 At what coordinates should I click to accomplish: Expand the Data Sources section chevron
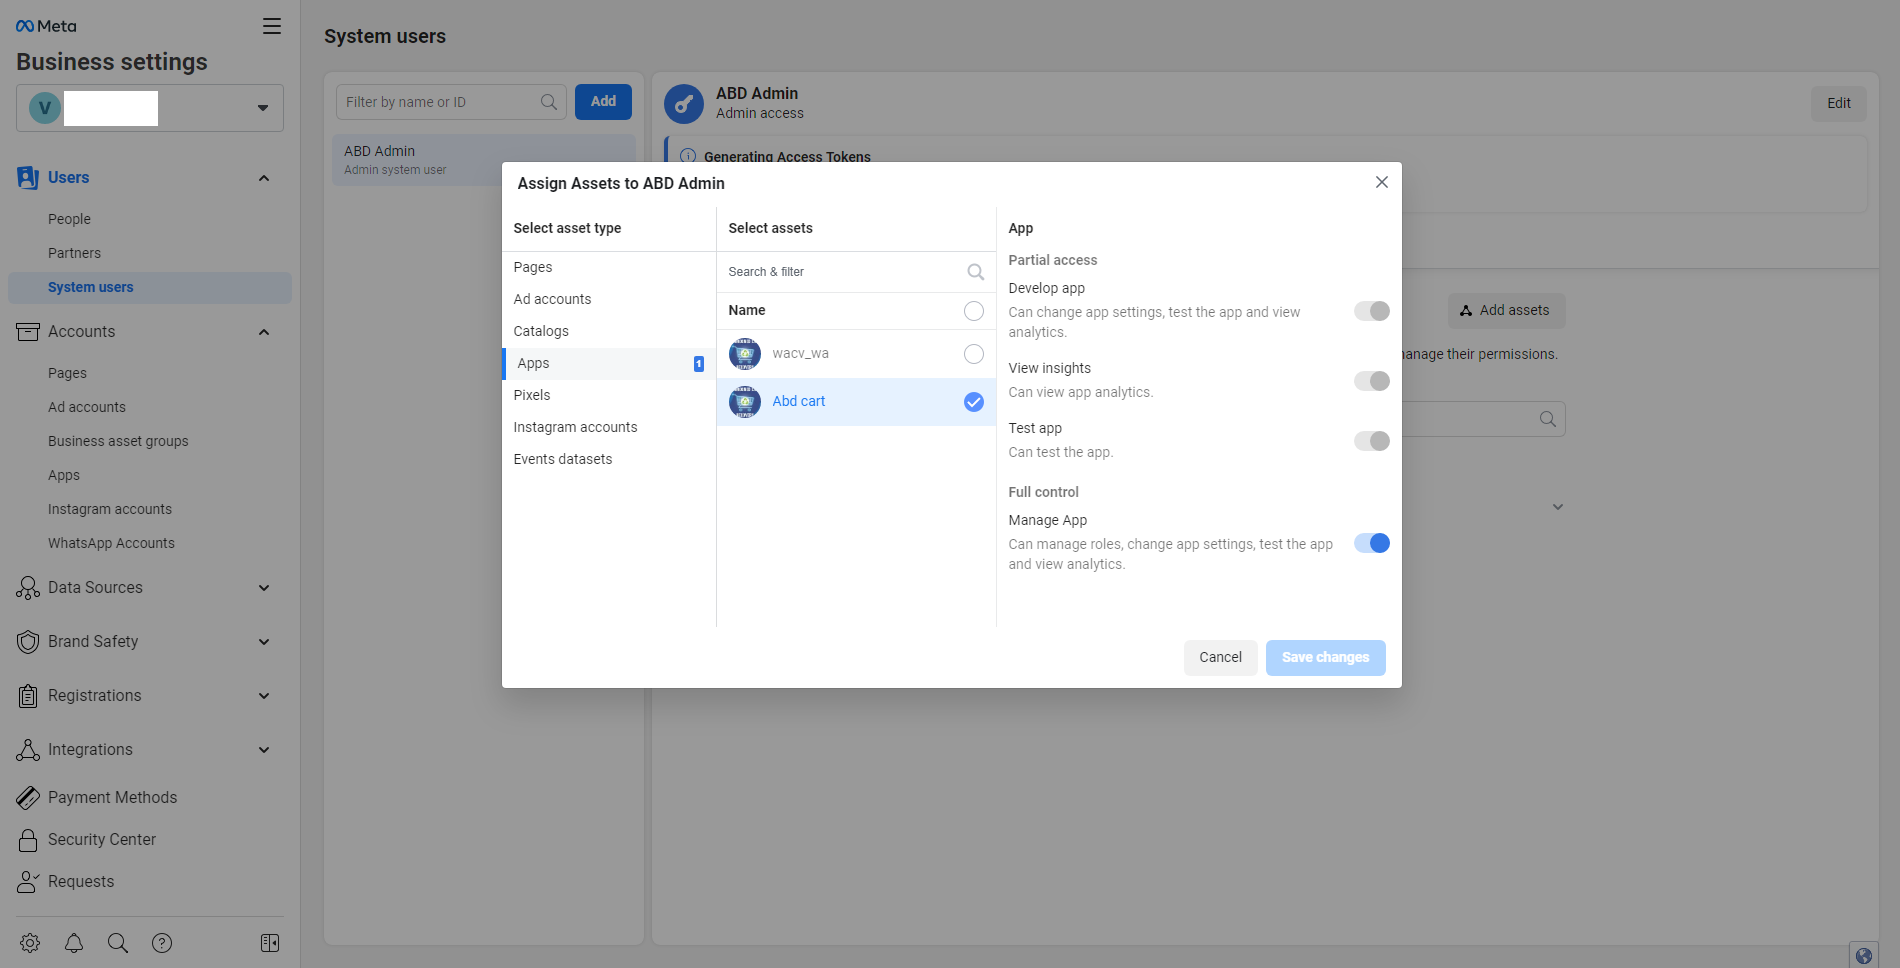(x=264, y=588)
